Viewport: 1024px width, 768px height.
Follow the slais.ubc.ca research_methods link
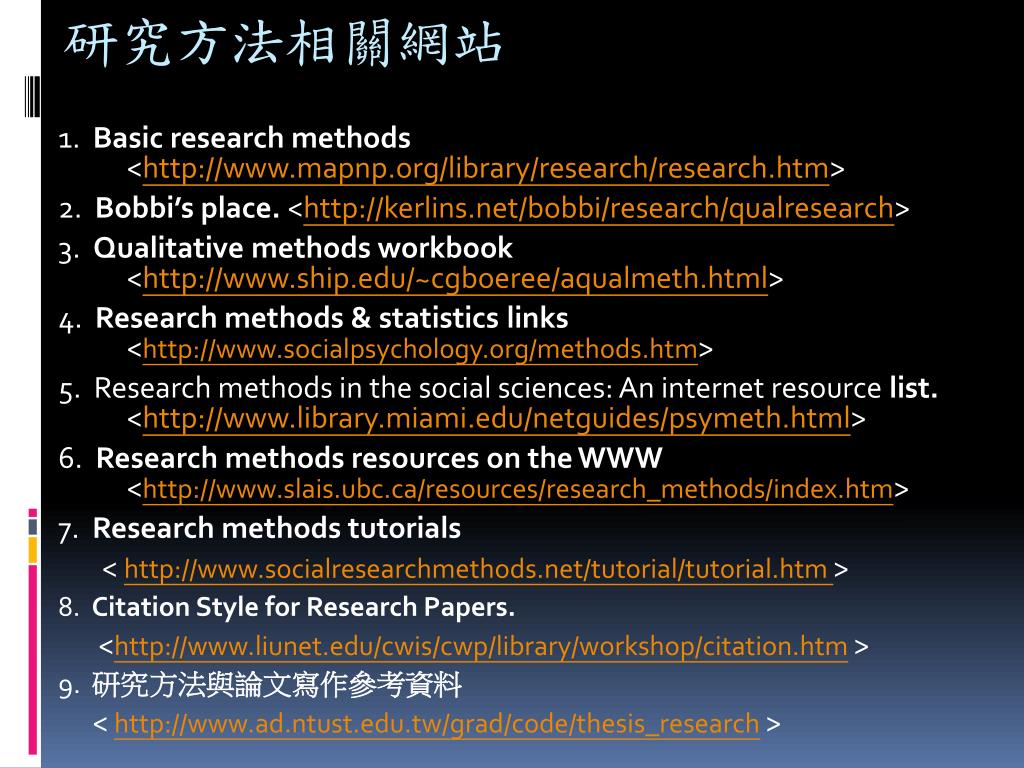(x=518, y=489)
